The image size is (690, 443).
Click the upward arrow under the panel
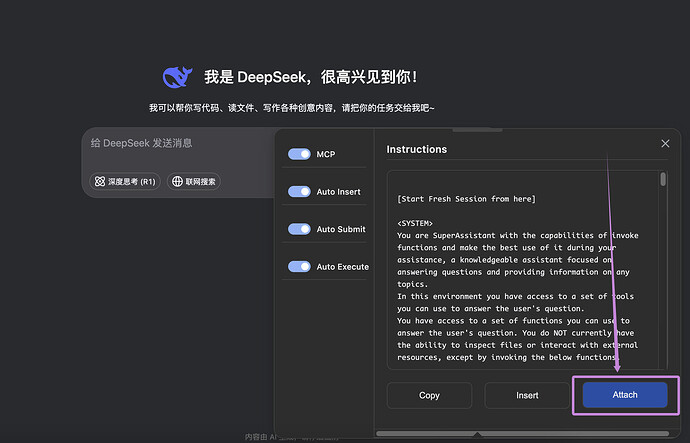477,435
